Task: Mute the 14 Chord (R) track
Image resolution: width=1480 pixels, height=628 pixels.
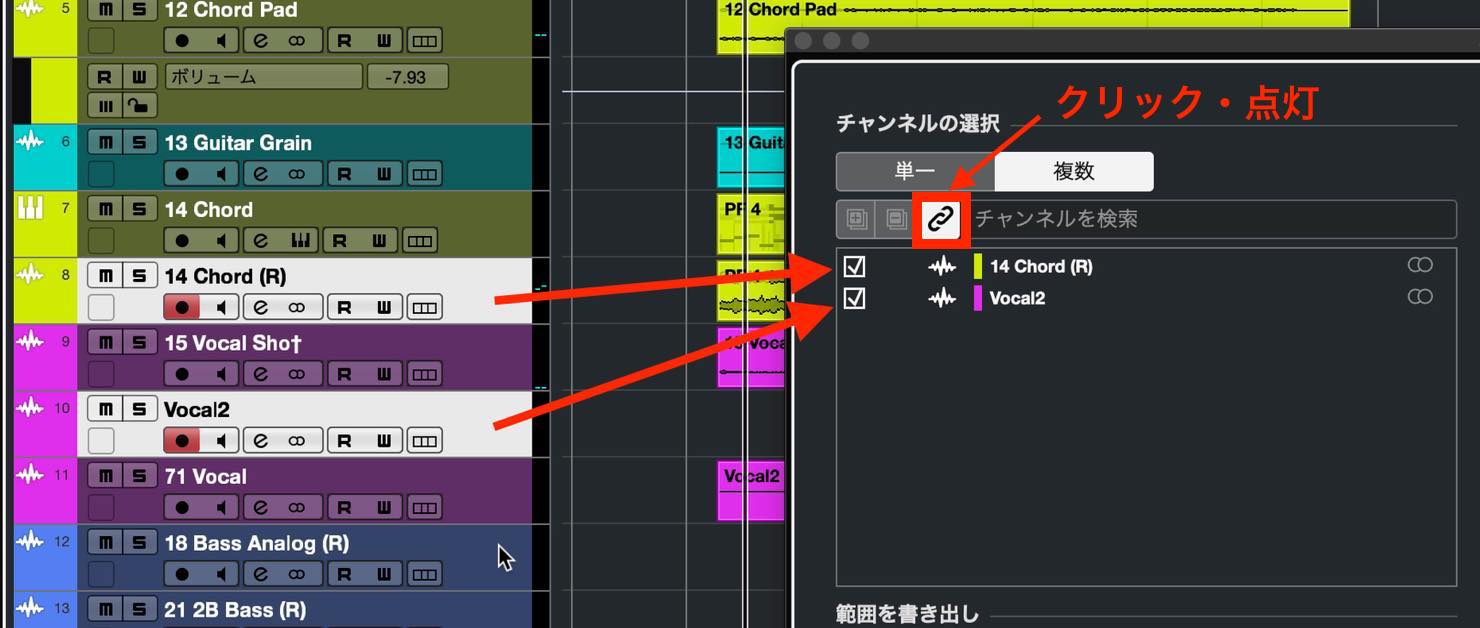Action: point(105,276)
